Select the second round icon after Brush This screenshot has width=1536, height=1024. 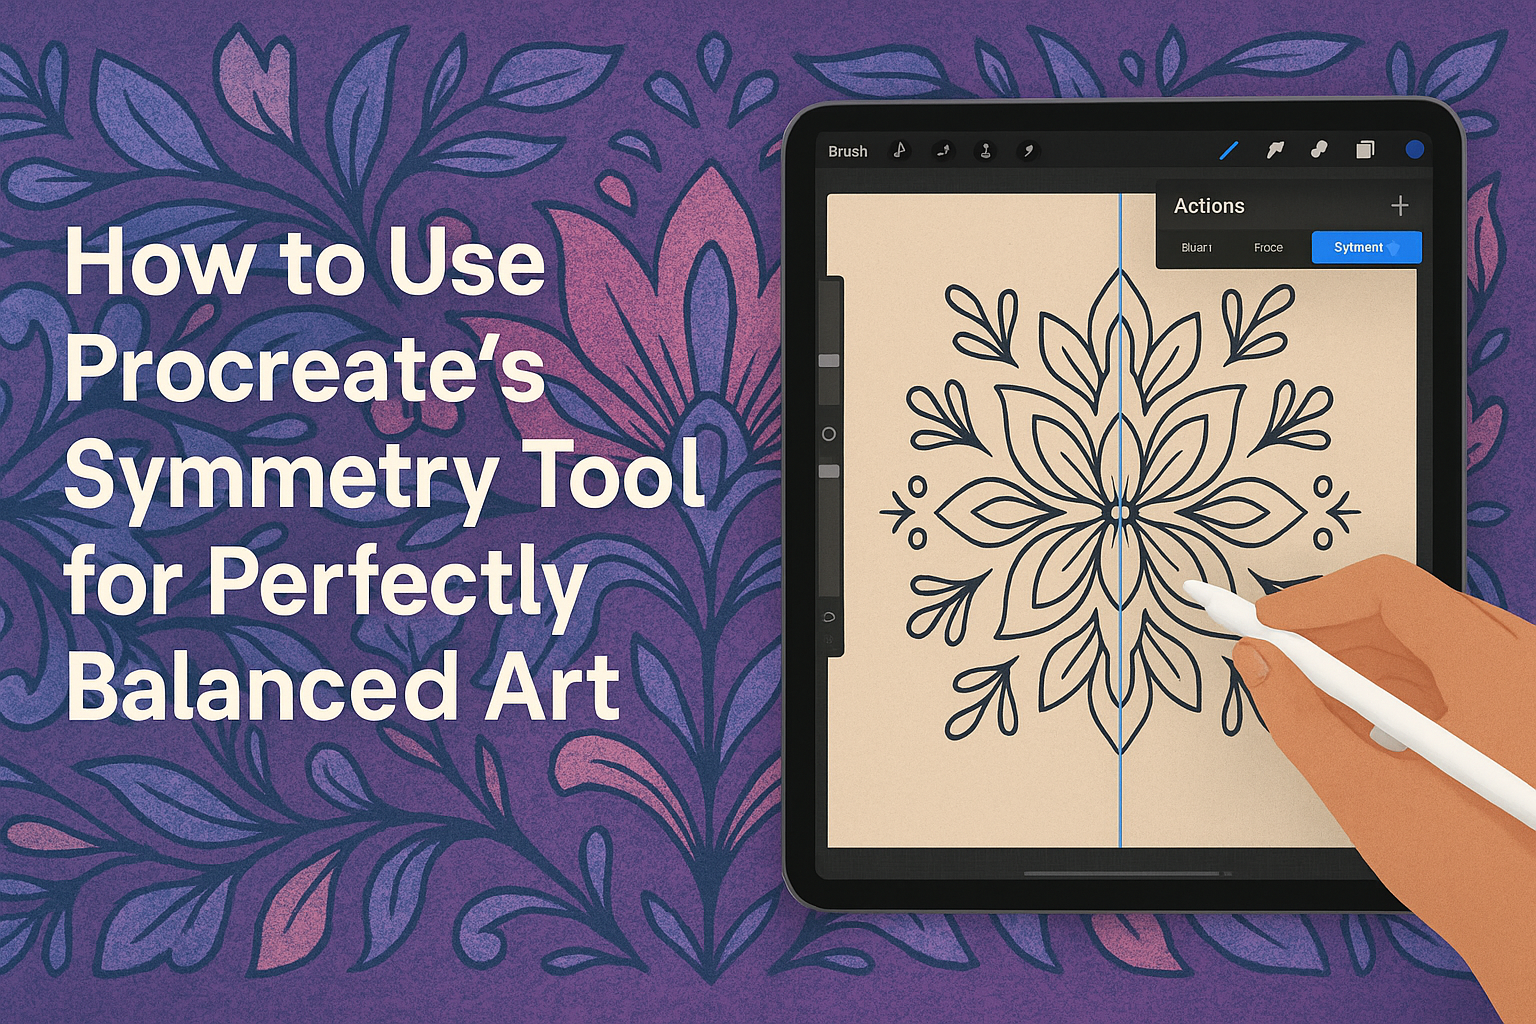click(x=943, y=151)
